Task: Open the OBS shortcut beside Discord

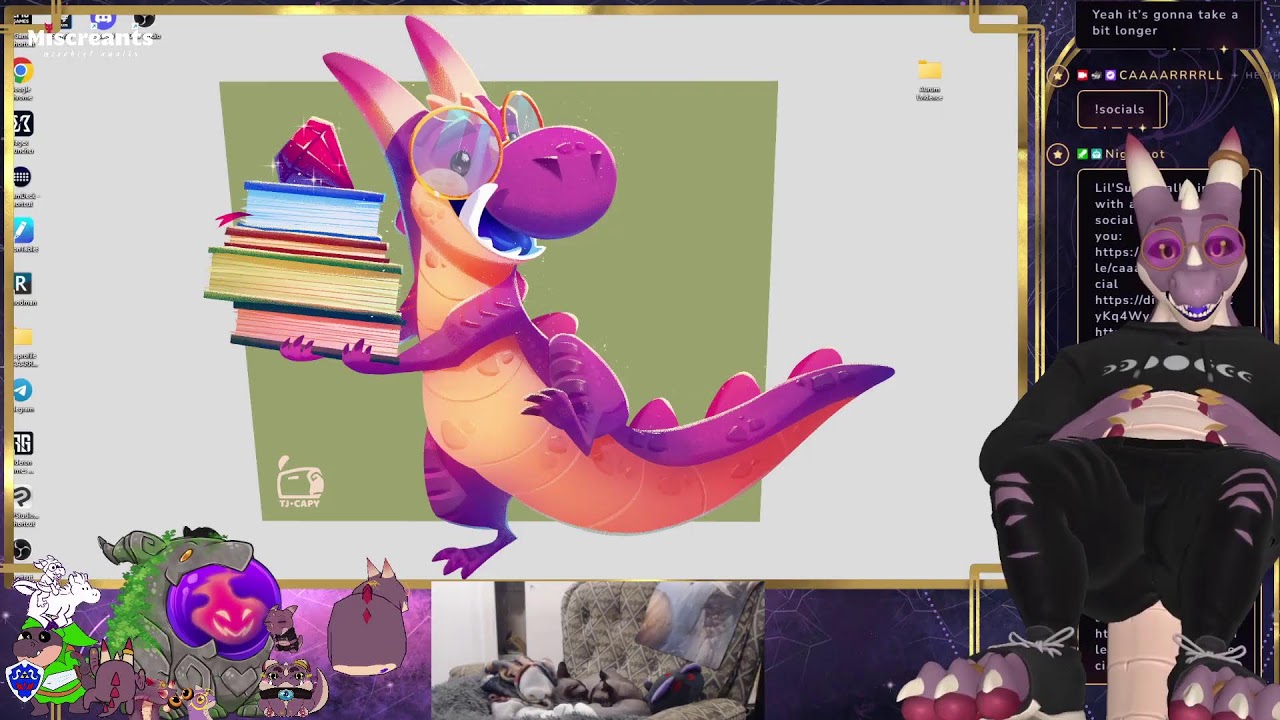Action: [x=144, y=20]
